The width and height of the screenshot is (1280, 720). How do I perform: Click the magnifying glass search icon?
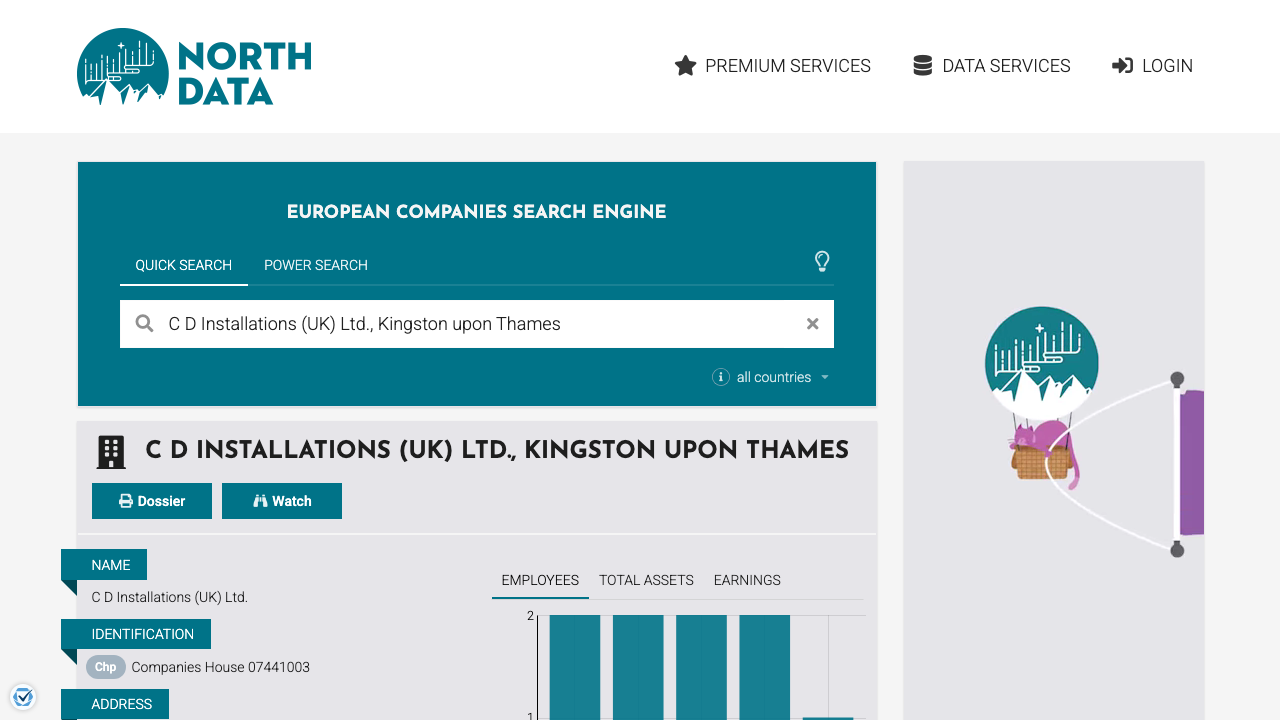click(145, 324)
